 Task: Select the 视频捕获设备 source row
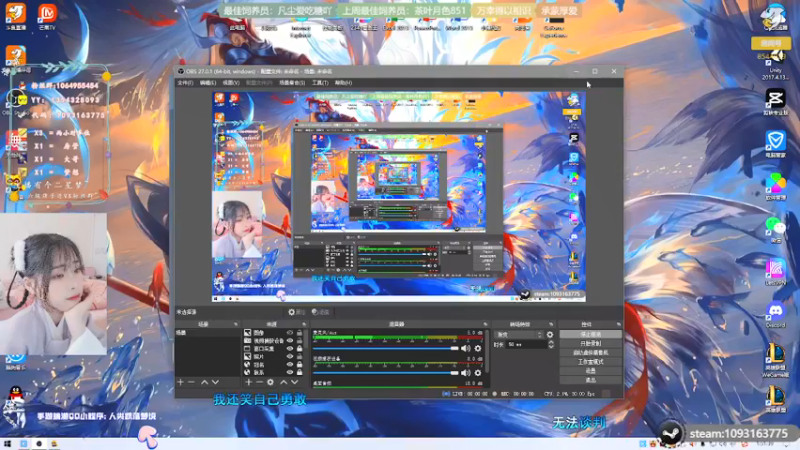click(x=274, y=341)
